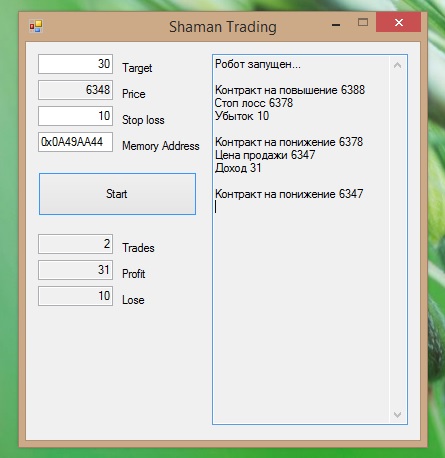
Task: Click the 'Stop loss' label
Action: (x=143, y=120)
